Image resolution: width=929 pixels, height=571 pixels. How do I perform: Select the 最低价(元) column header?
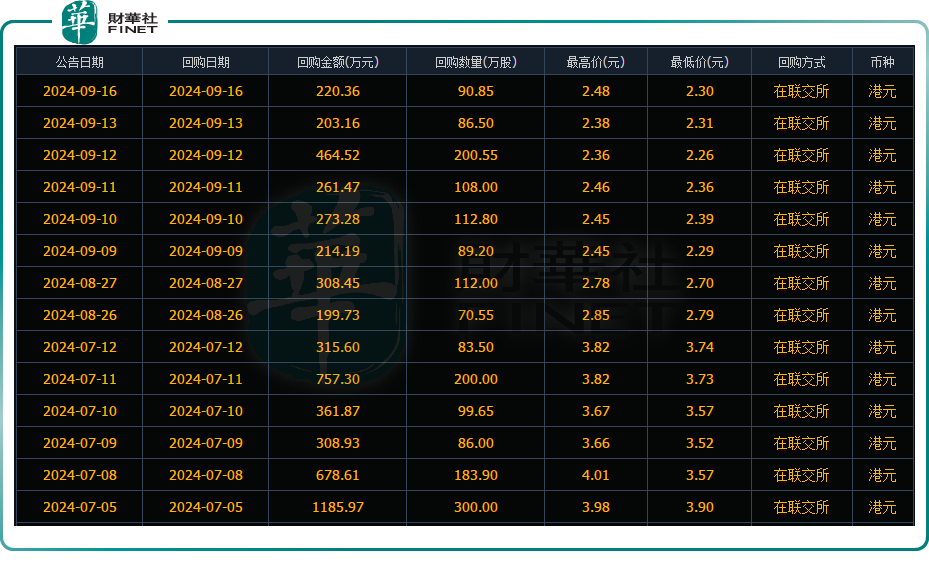coord(700,62)
